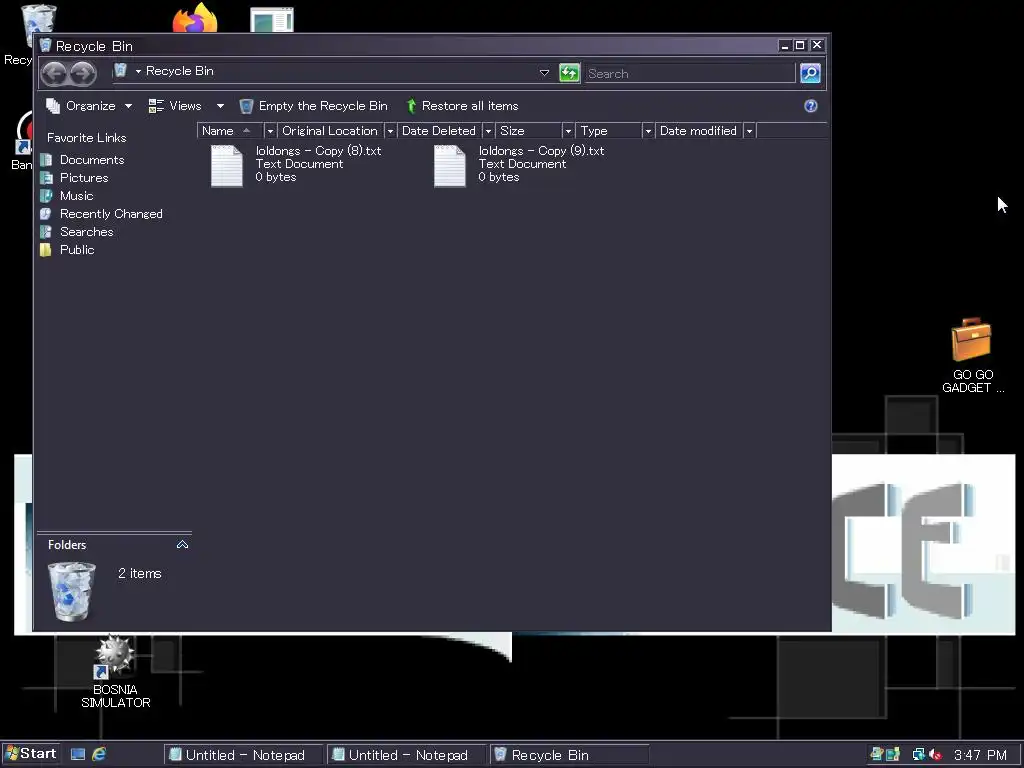Screen dimensions: 1024x768
Task: Sort by the Name column header
Action: [230, 131]
